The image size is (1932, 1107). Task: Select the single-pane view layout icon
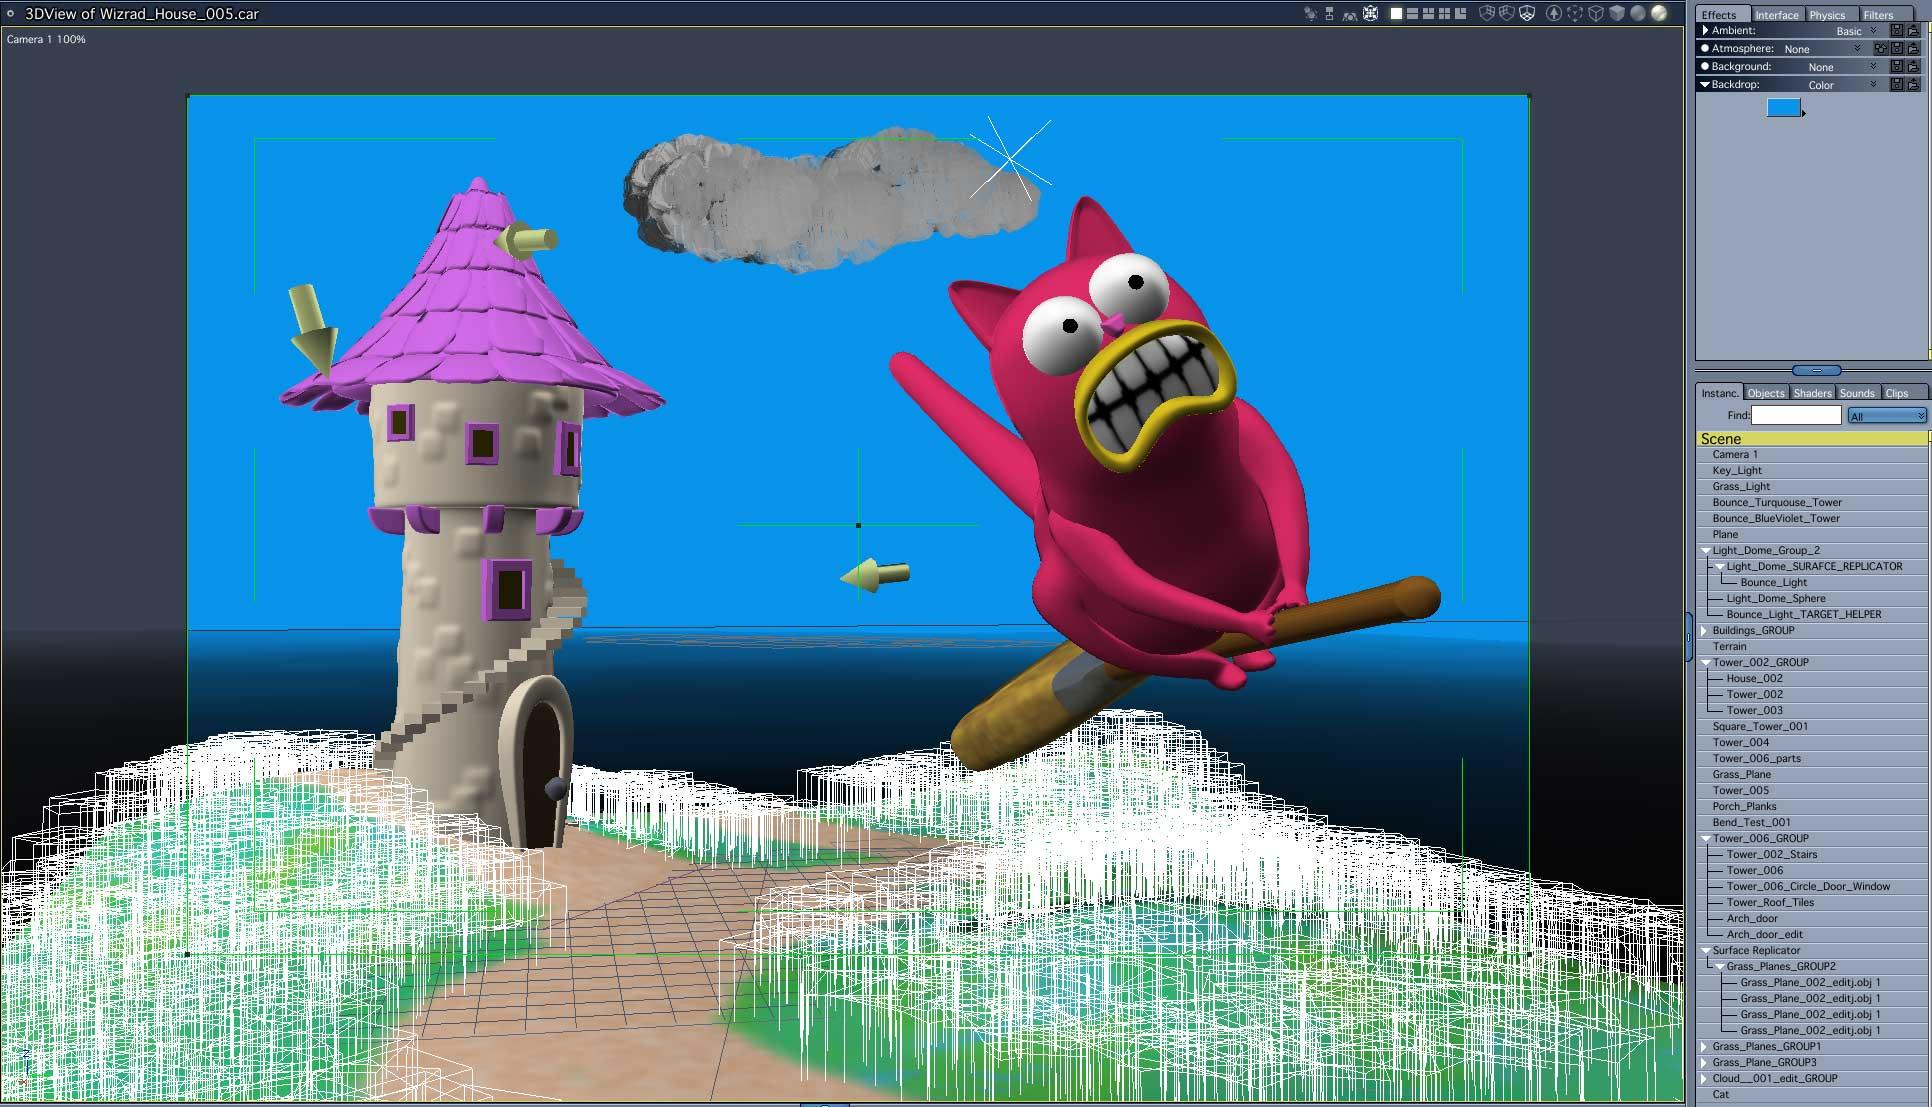pyautogui.click(x=1396, y=13)
